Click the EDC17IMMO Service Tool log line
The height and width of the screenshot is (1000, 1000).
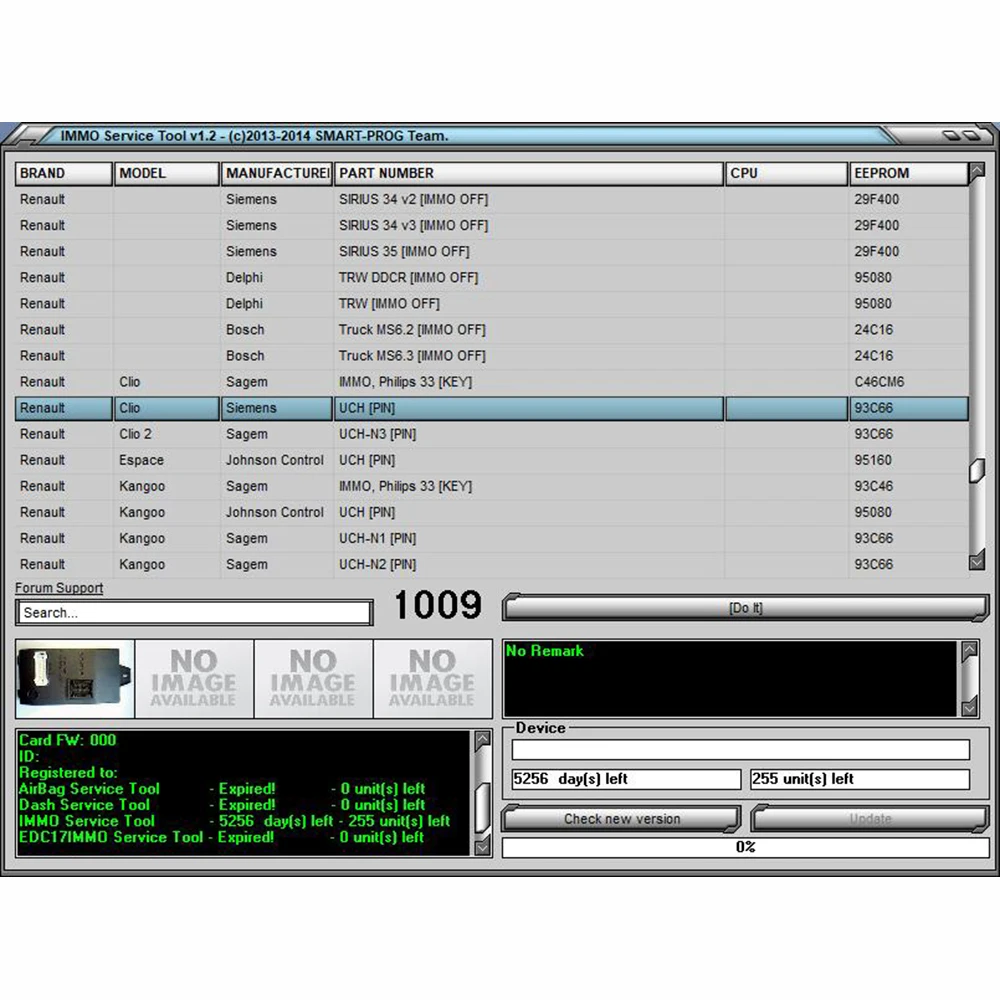coord(221,837)
